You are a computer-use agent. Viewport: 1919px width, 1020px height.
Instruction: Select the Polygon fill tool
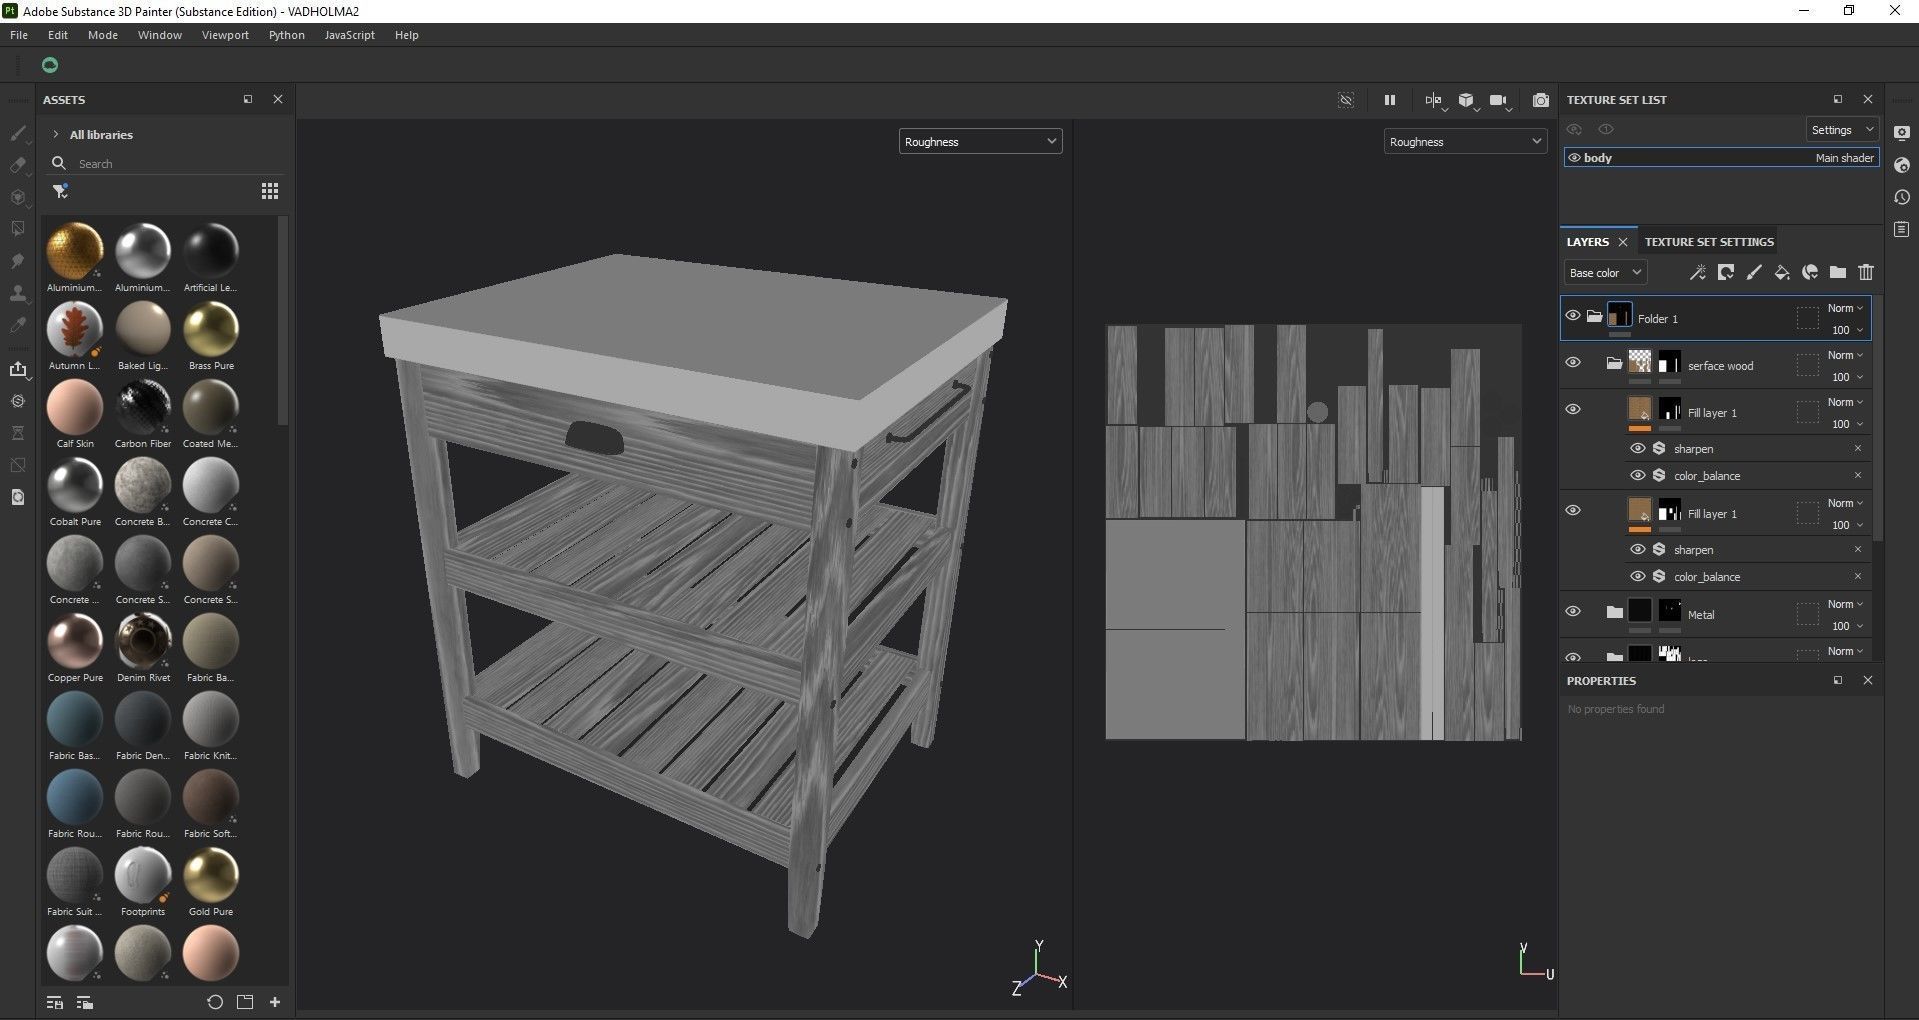click(x=18, y=229)
